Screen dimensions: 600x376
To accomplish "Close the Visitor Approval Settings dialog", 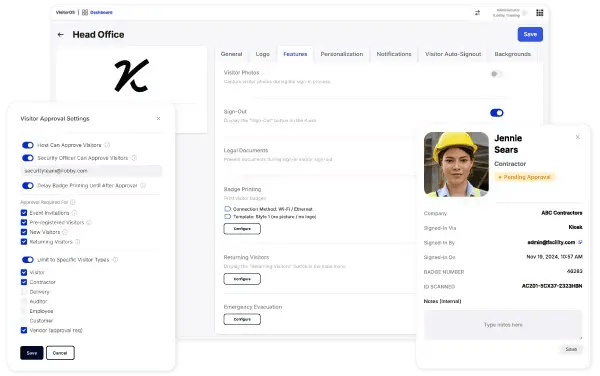I will (158, 119).
